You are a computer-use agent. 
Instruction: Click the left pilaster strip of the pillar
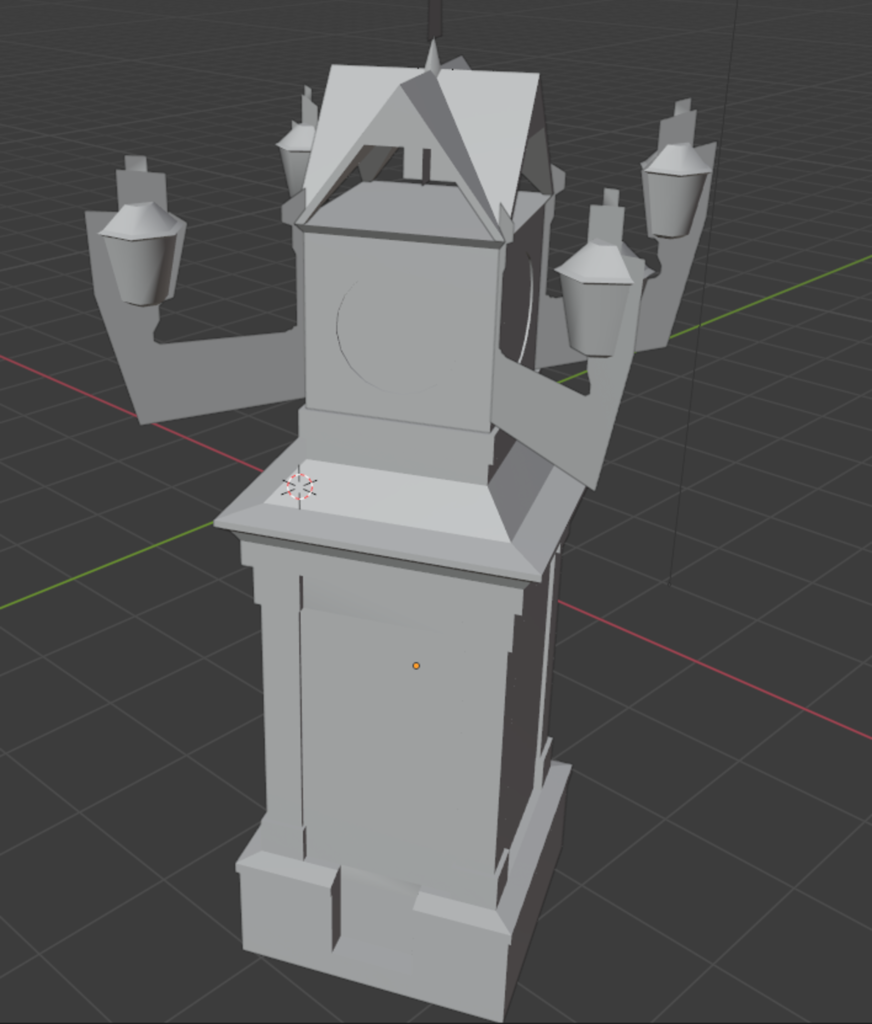click(281, 700)
